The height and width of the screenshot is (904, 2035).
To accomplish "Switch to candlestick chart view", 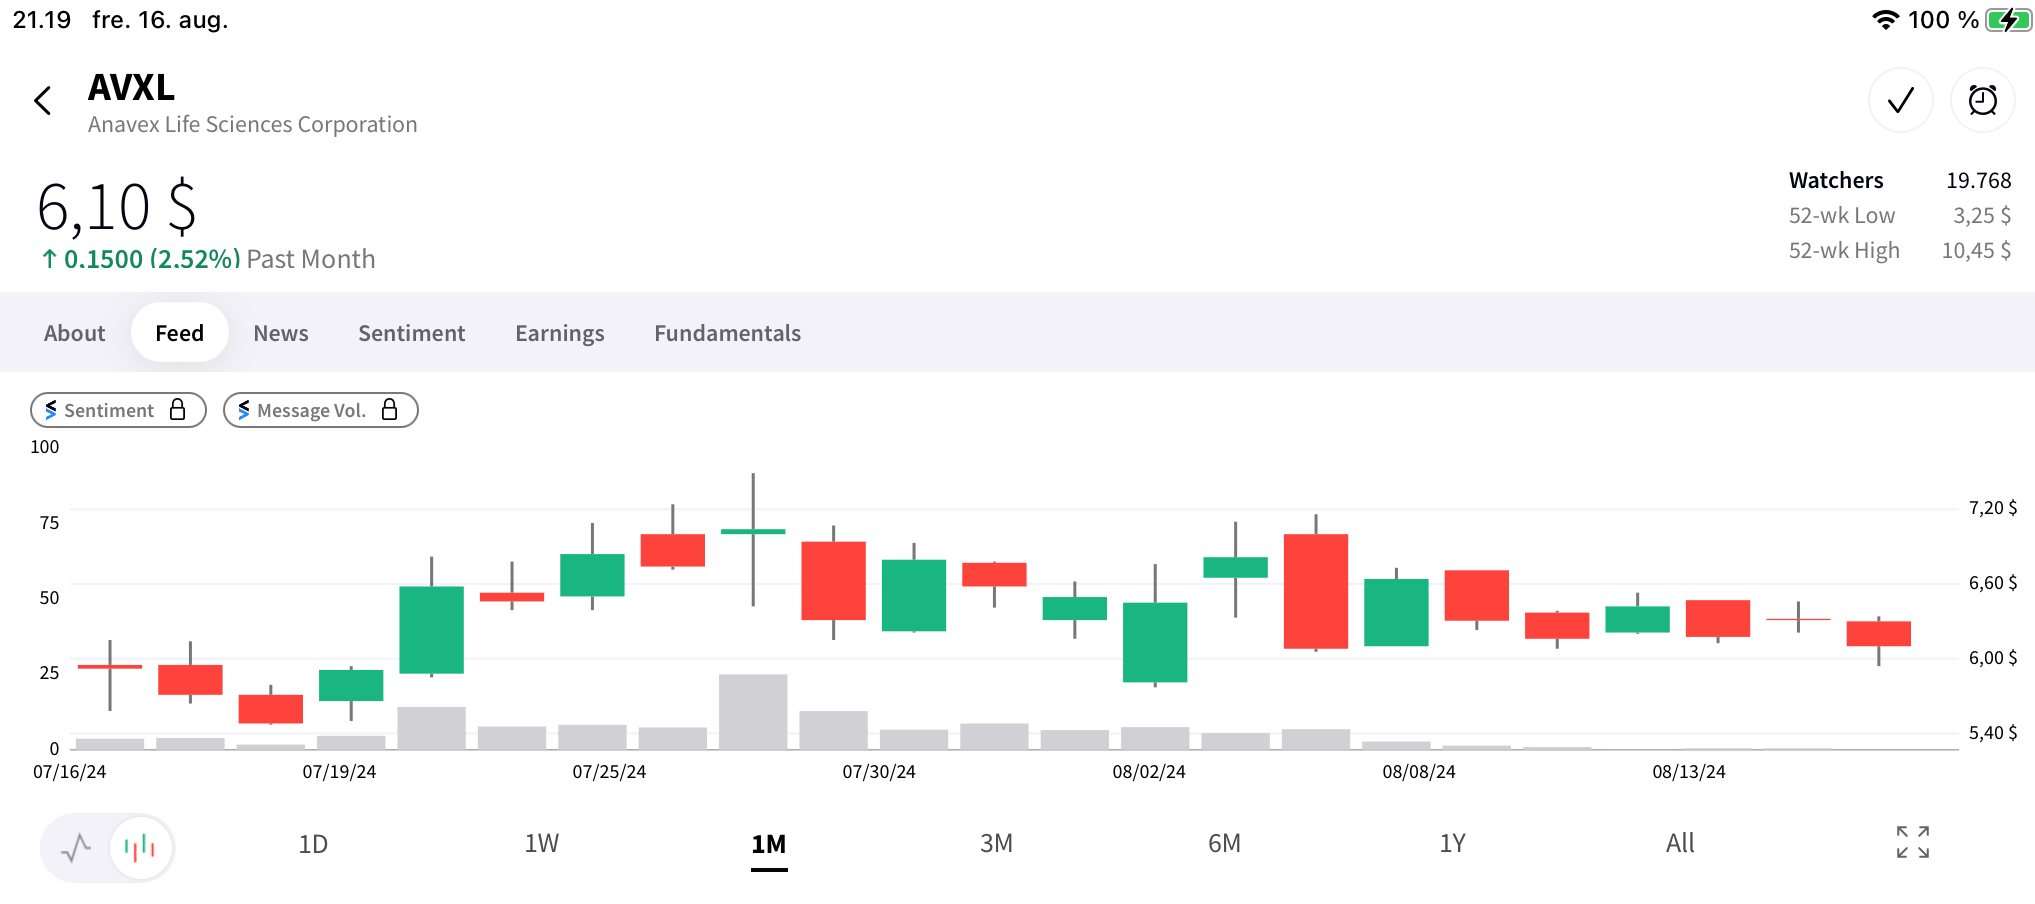I will pyautogui.click(x=141, y=848).
